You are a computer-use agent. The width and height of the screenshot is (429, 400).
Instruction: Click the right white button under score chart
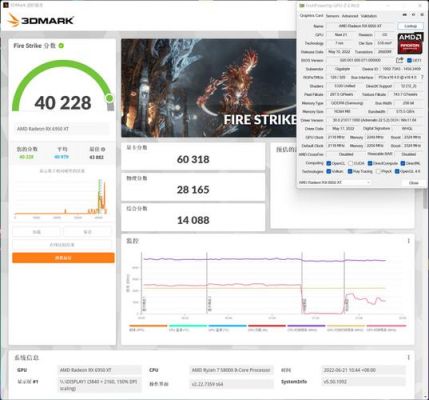click(x=88, y=232)
